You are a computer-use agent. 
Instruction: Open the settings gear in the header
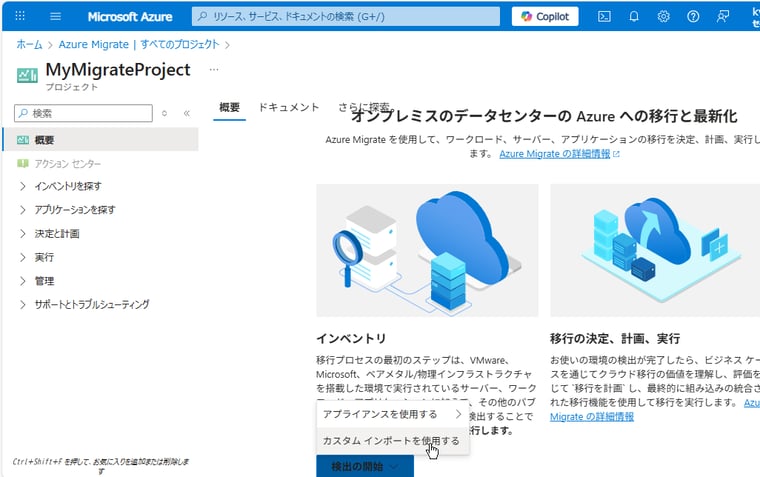663,16
